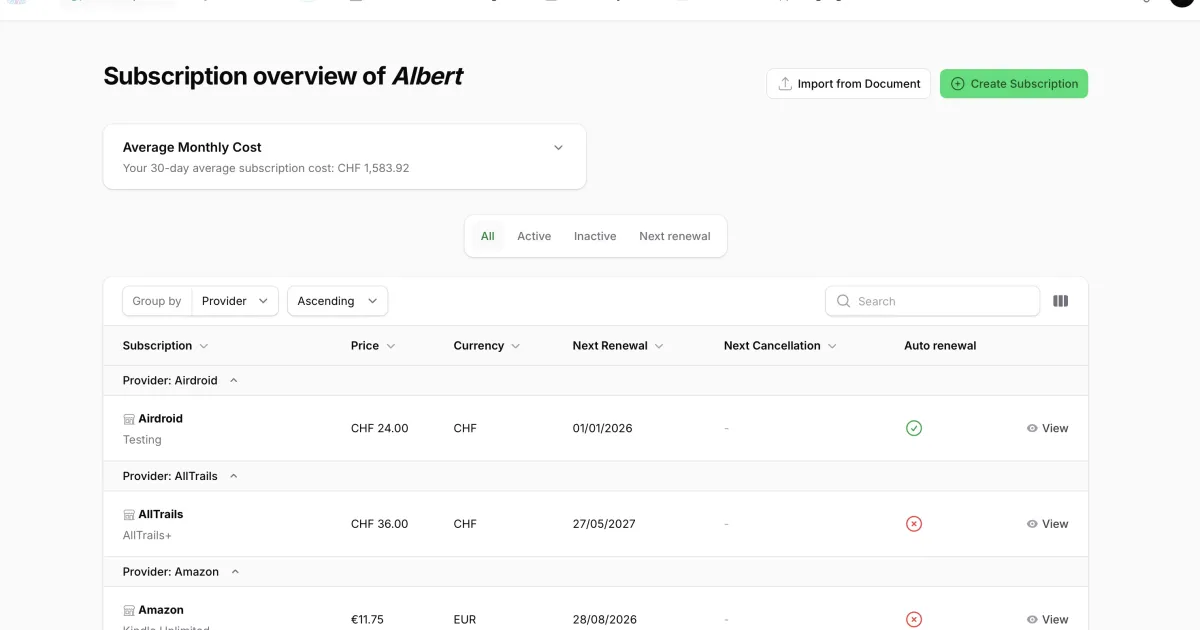Click the building icon next to Airdroid
The width and height of the screenshot is (1200, 630).
tap(129, 419)
